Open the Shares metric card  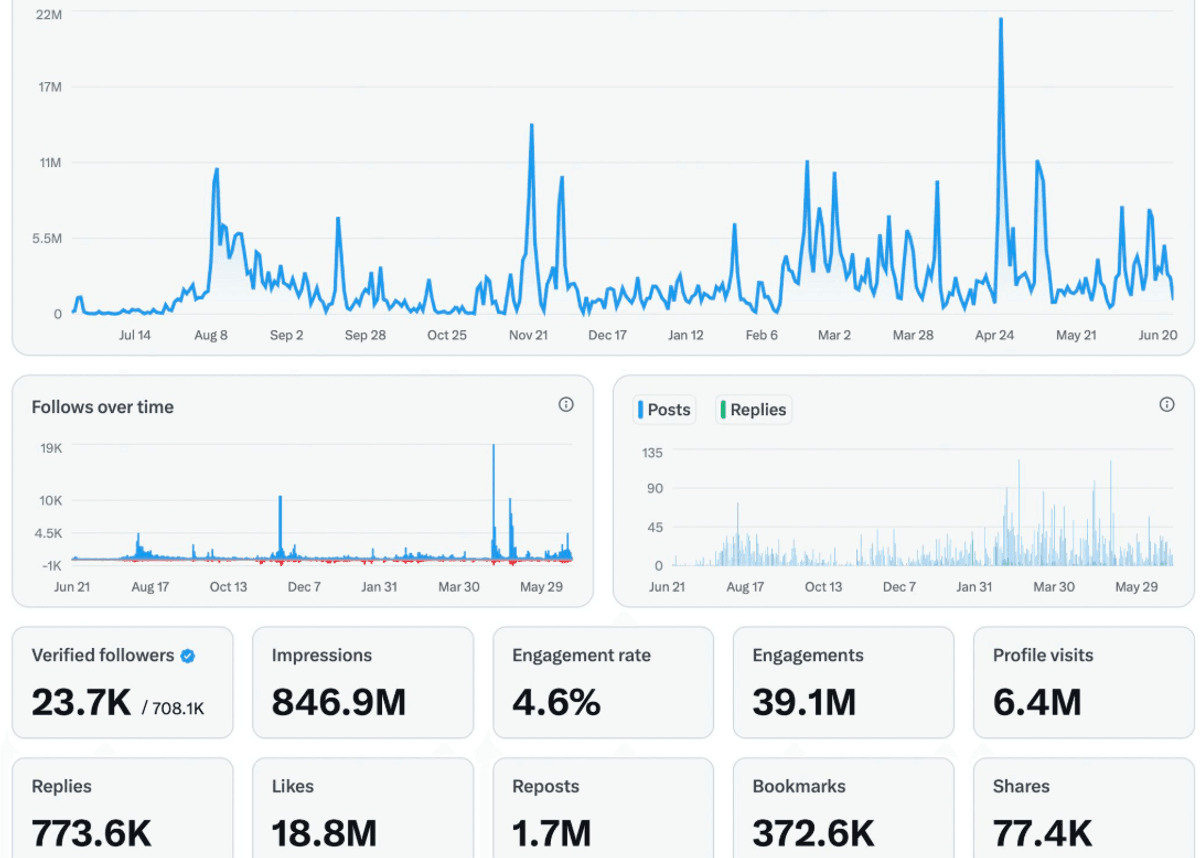click(x=1083, y=808)
